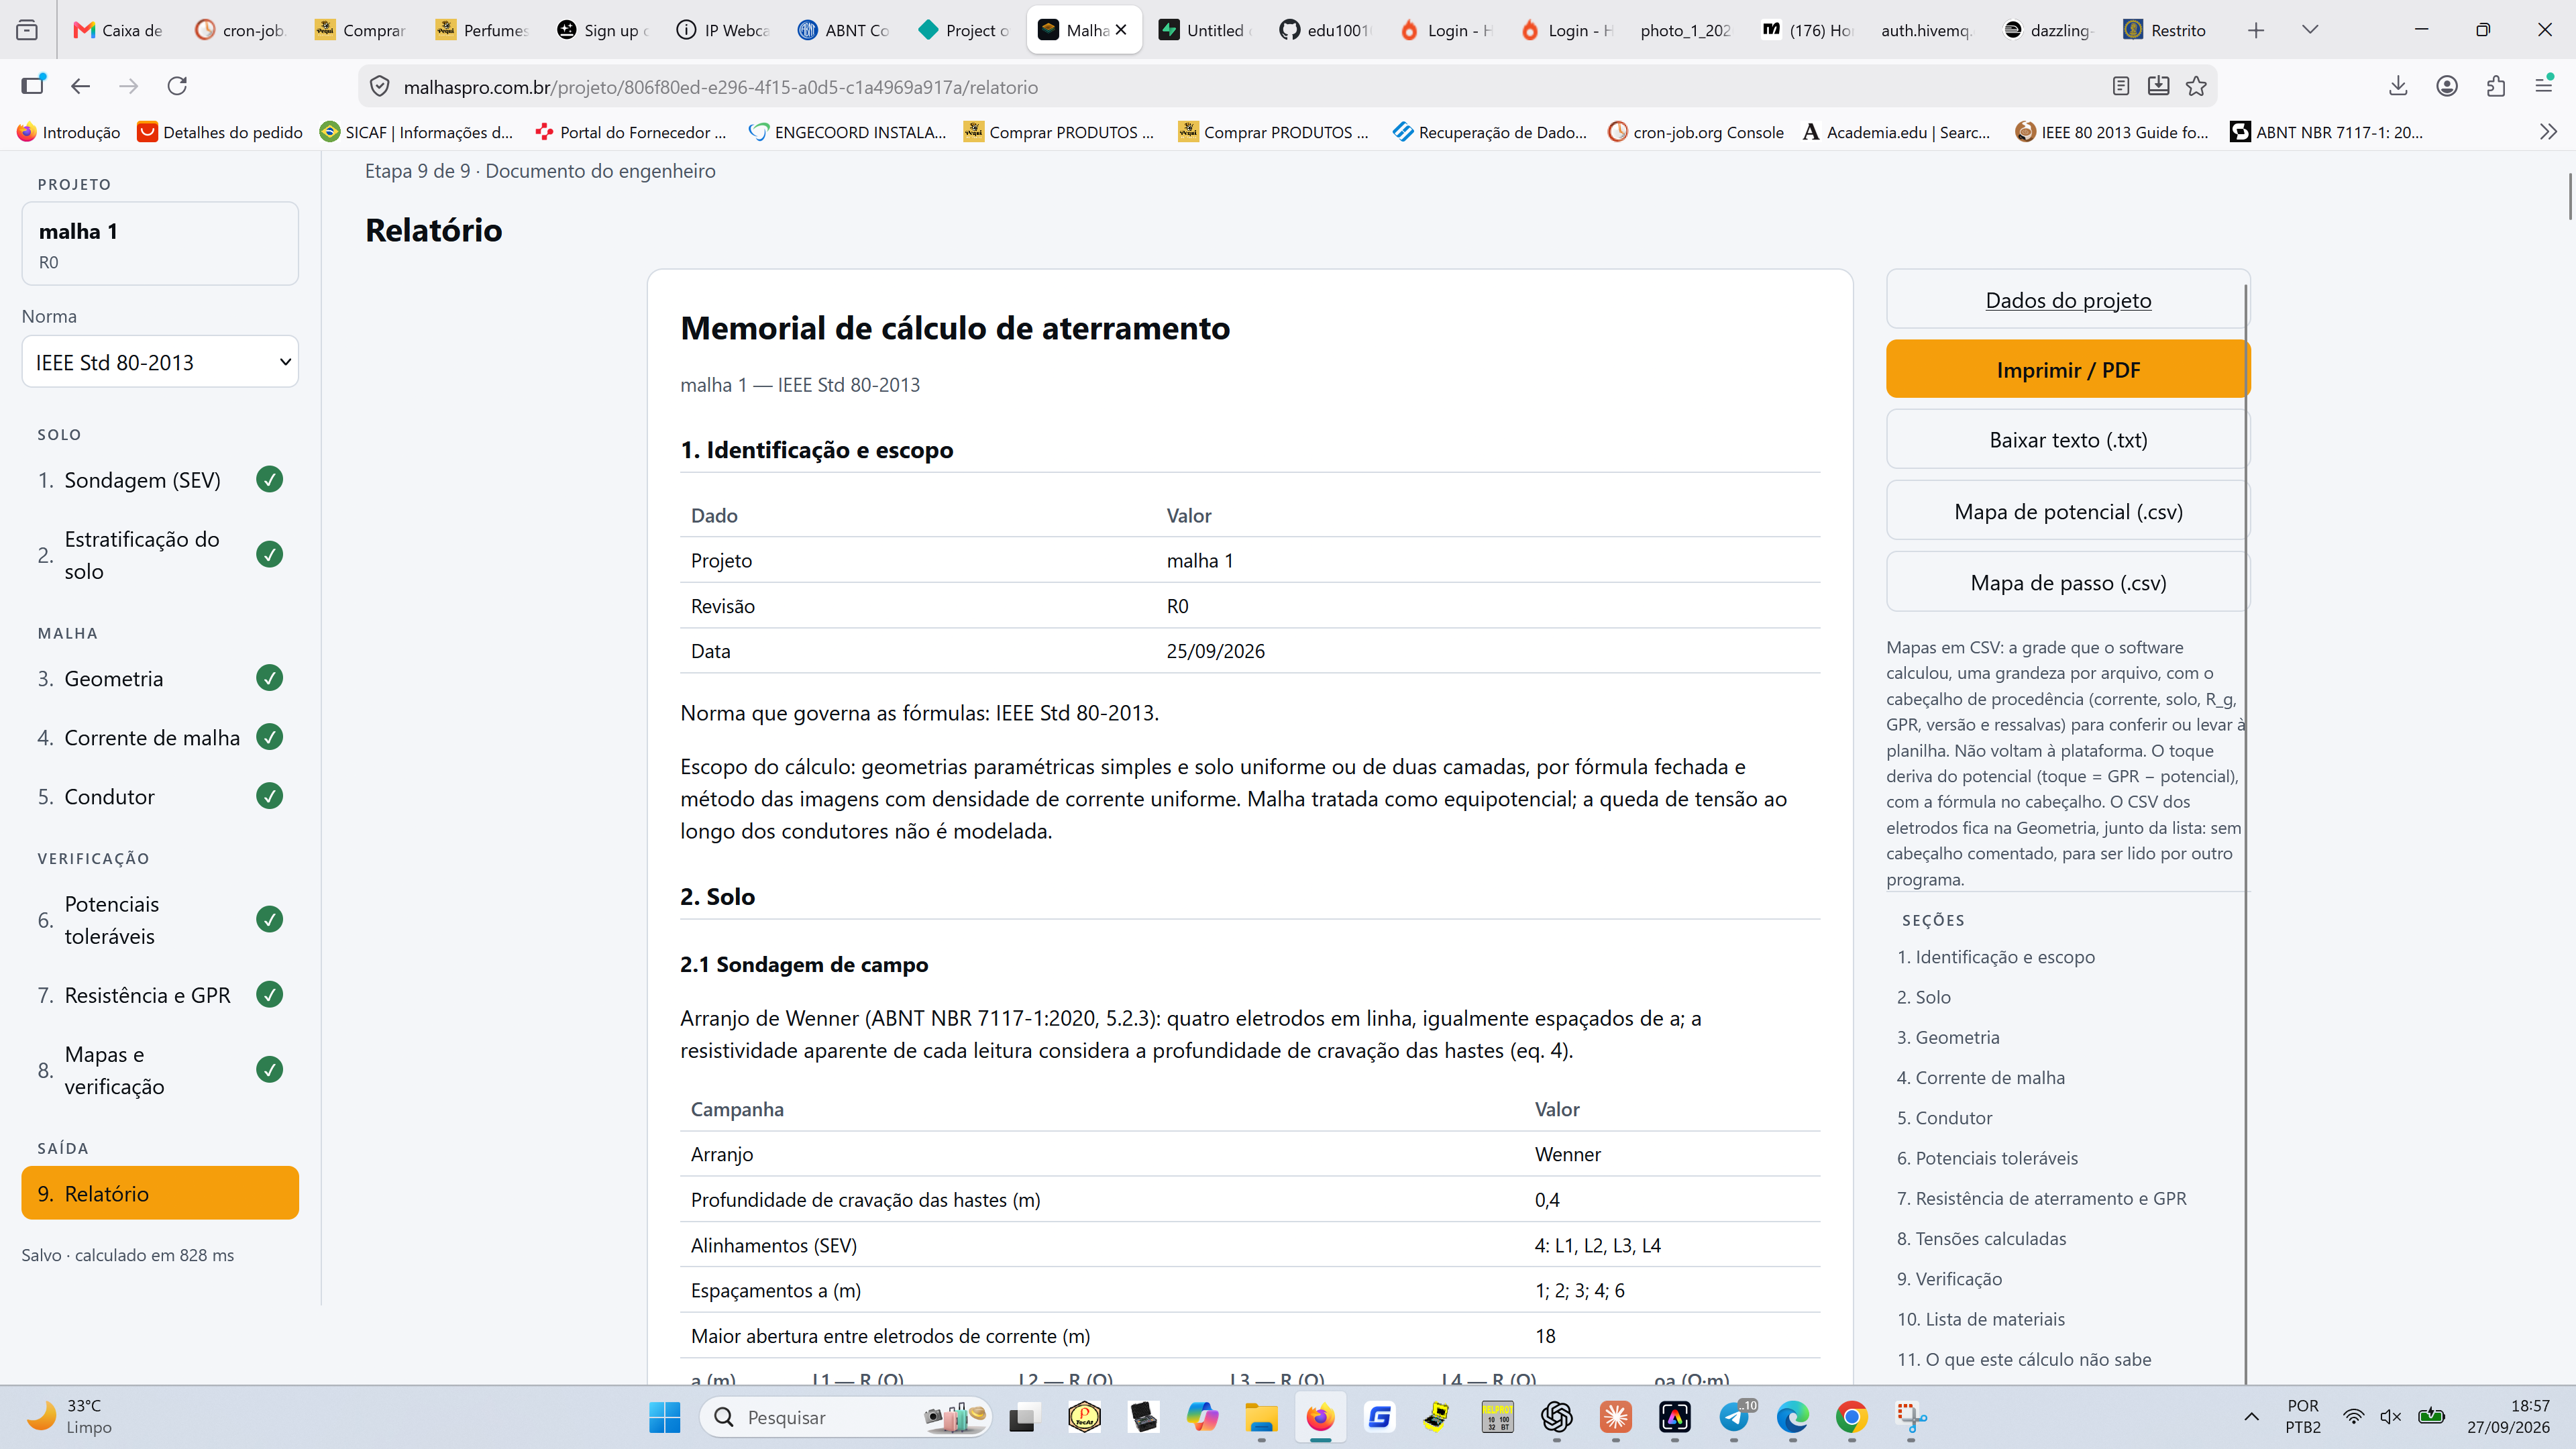
Task: Open the extensions puzzle icon
Action: pos(2495,86)
